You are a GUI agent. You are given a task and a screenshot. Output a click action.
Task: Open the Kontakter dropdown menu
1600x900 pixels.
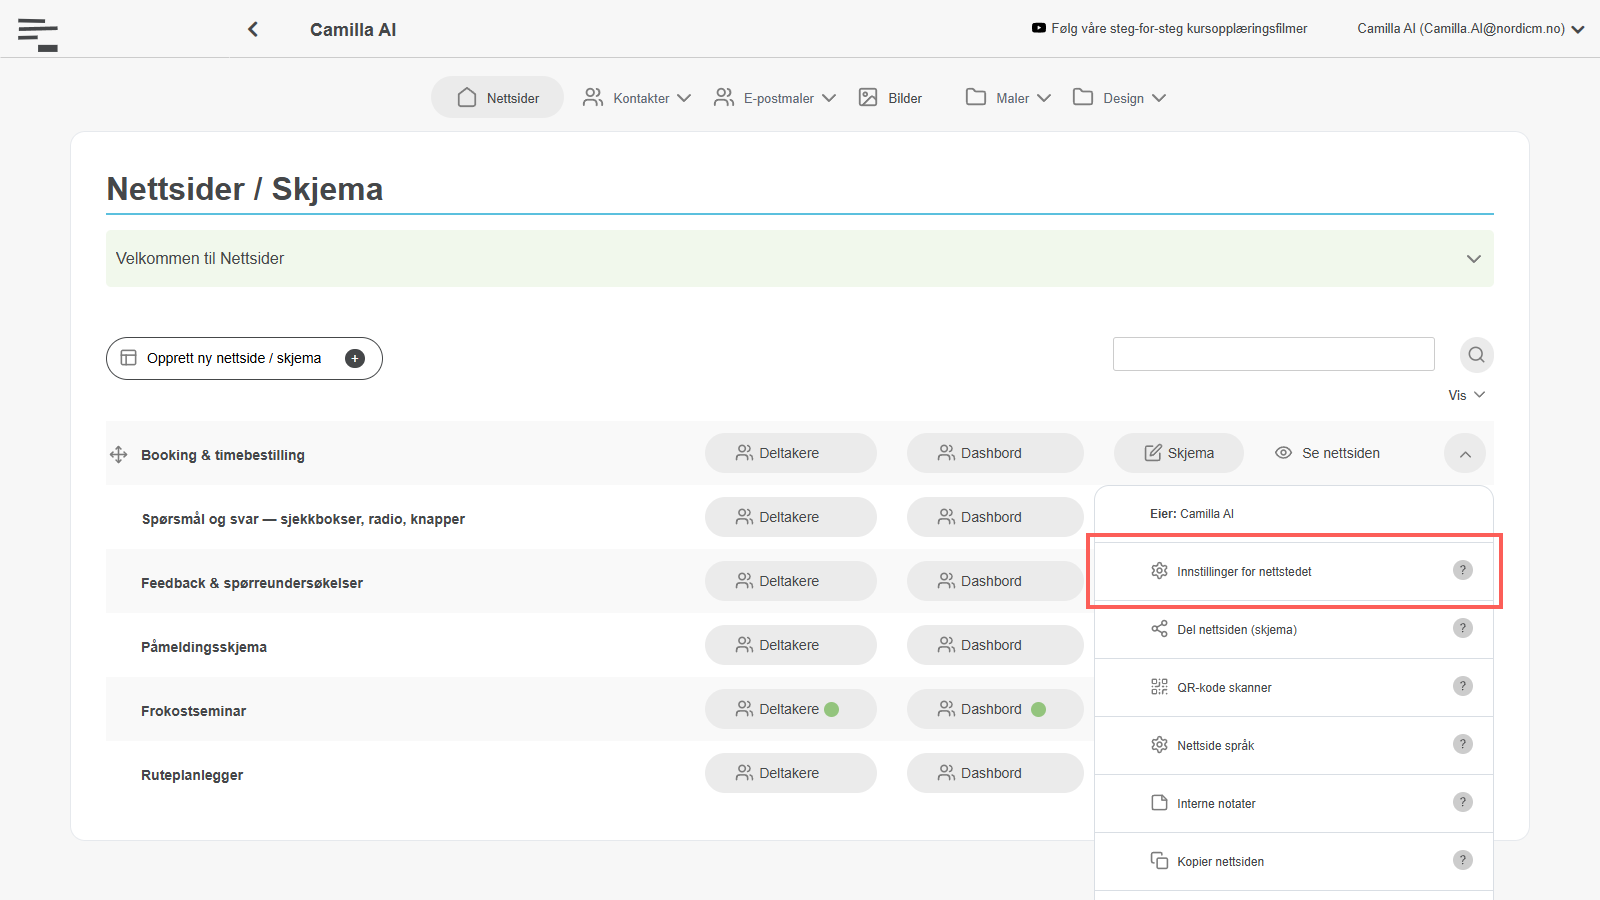click(637, 97)
